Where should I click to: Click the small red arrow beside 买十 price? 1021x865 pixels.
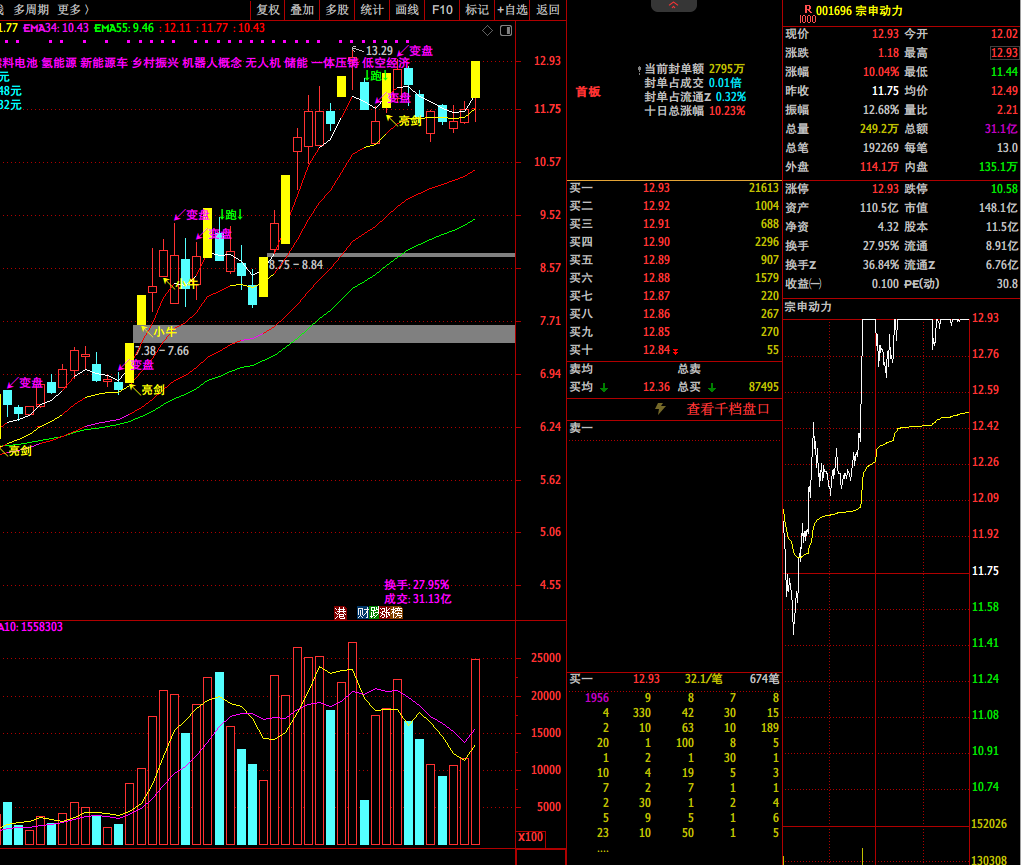click(675, 351)
